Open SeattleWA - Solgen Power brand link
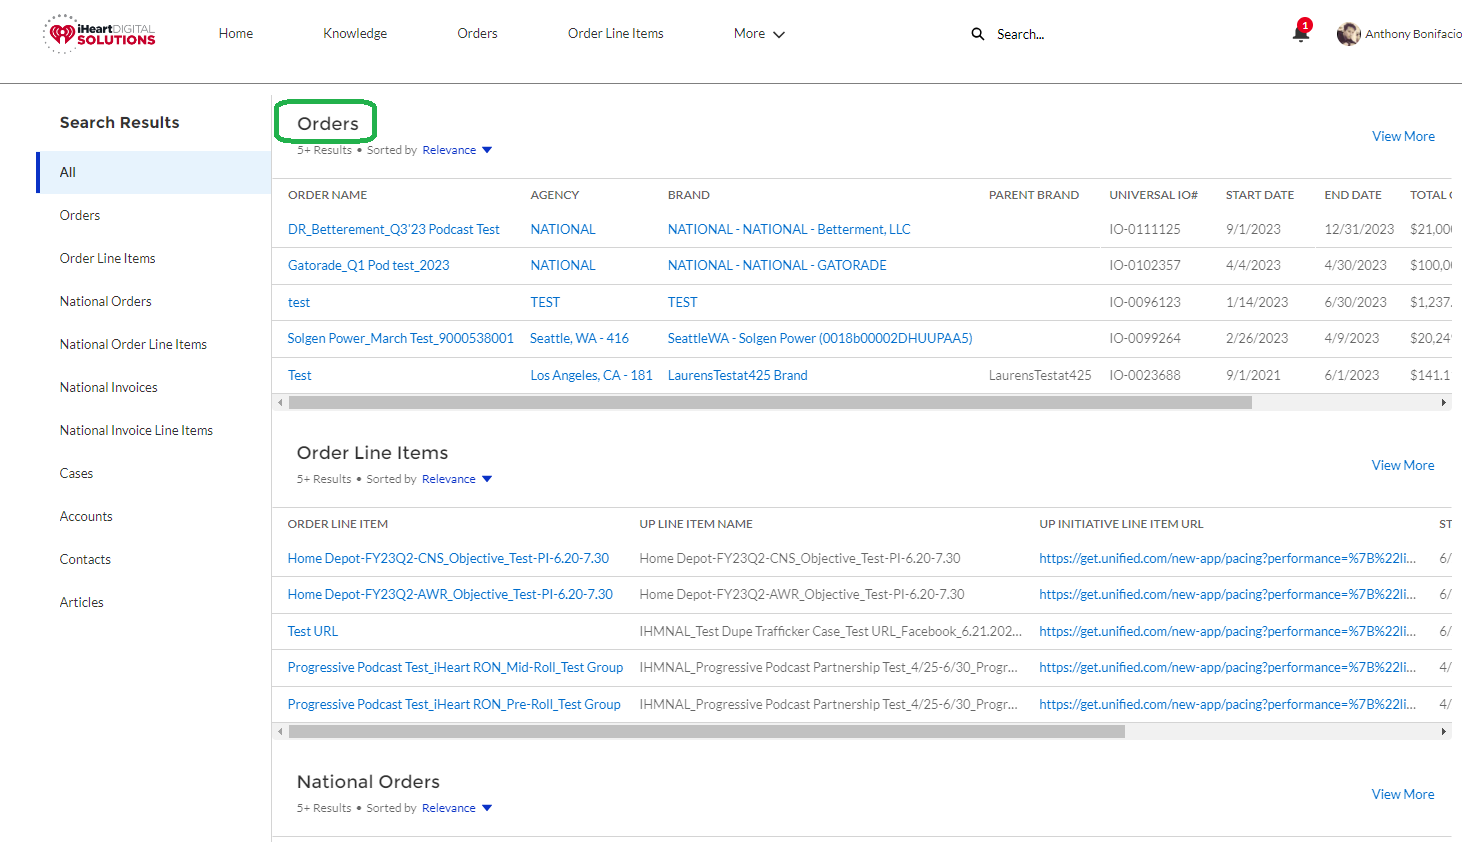1462x842 pixels. 820,338
